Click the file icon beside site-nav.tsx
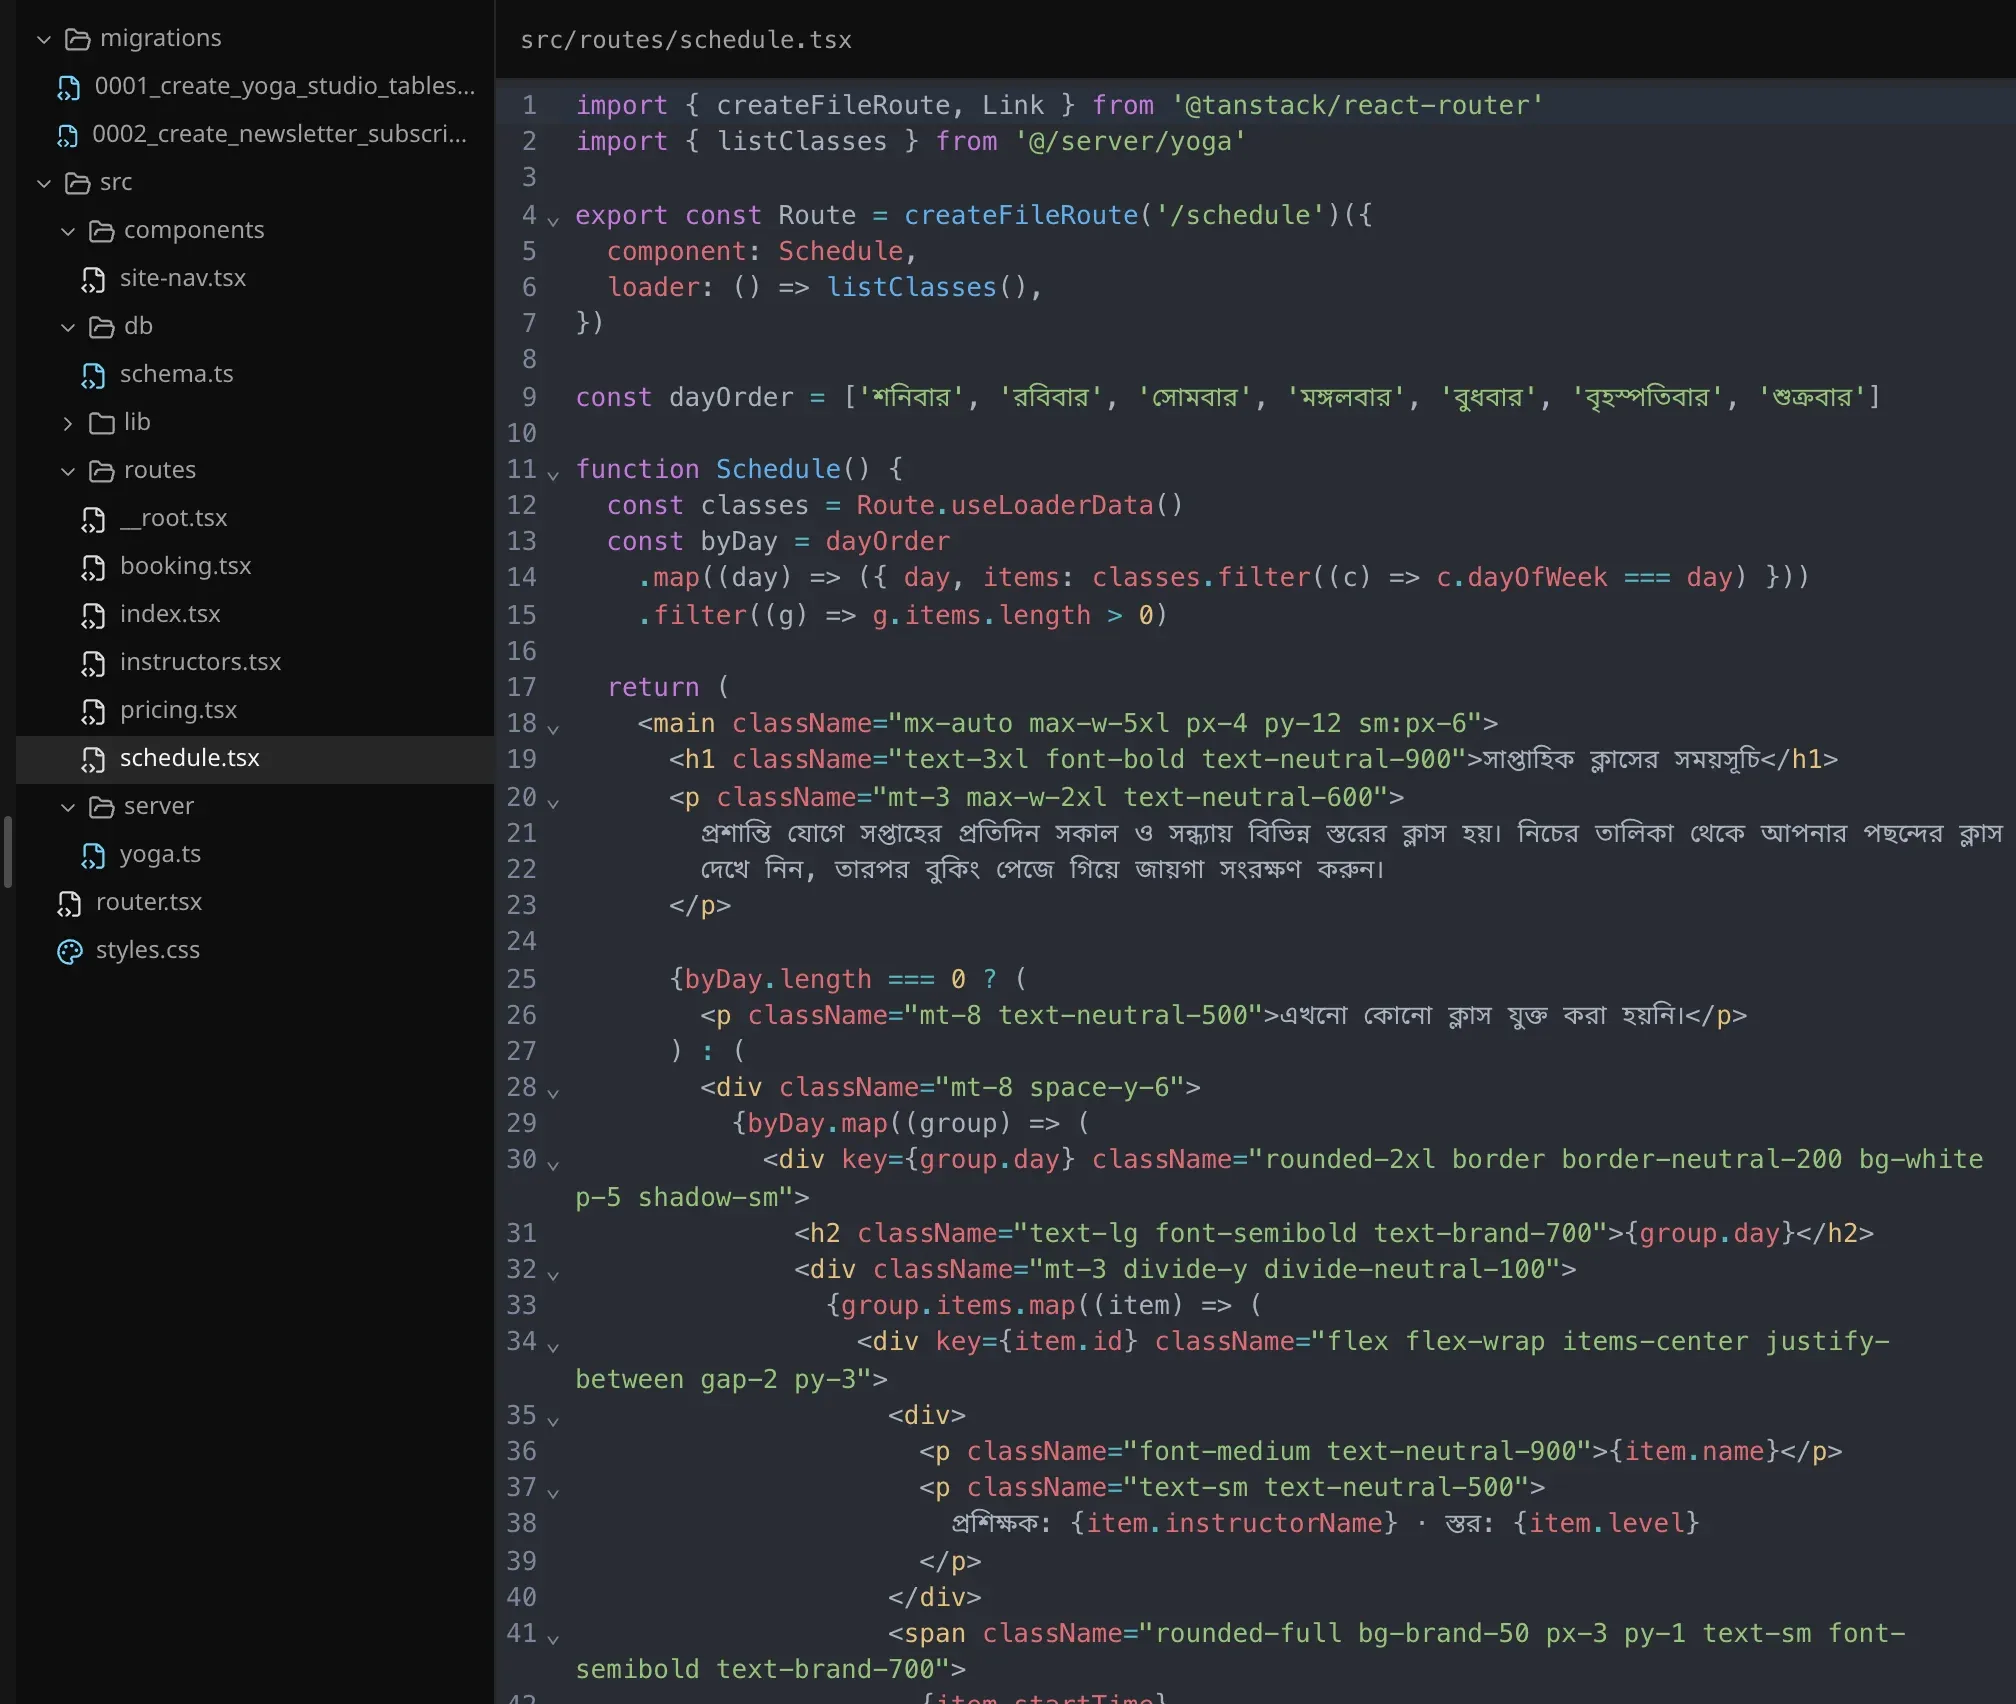 [93, 280]
